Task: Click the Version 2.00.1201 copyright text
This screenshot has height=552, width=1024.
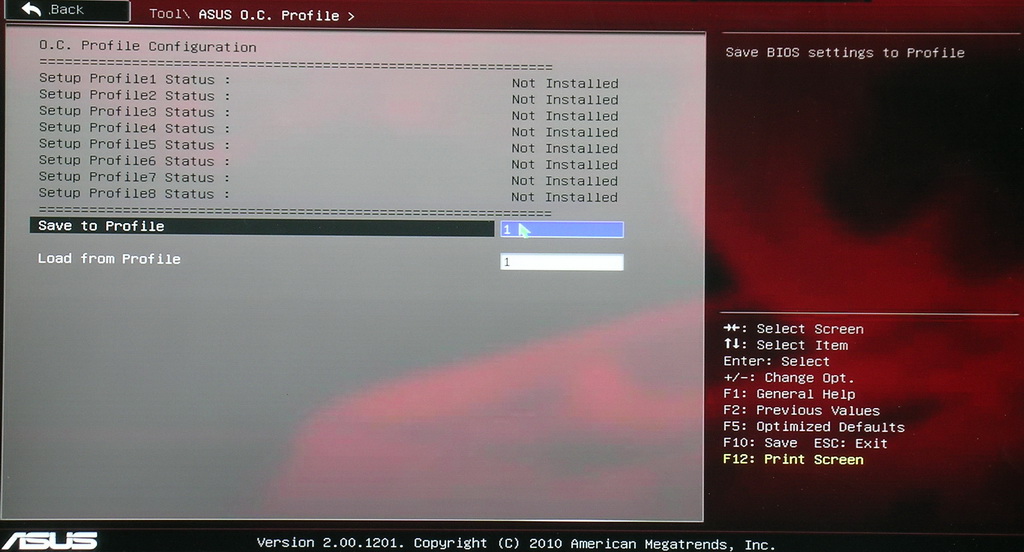Action: [516, 544]
